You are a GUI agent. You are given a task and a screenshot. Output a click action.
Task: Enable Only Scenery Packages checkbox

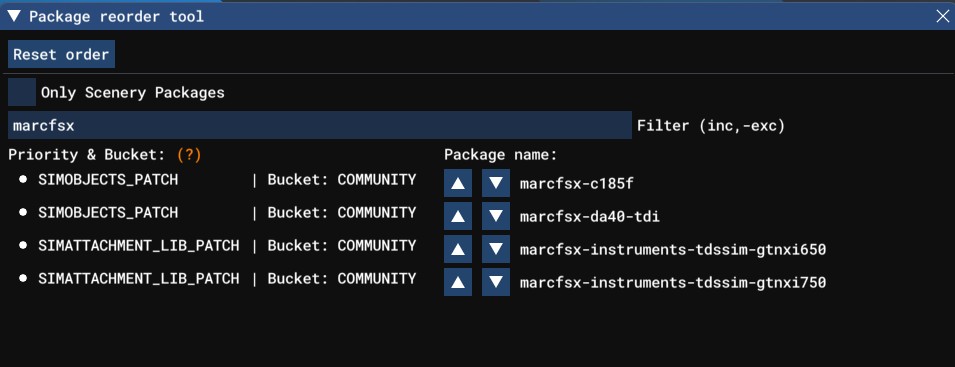tap(22, 92)
